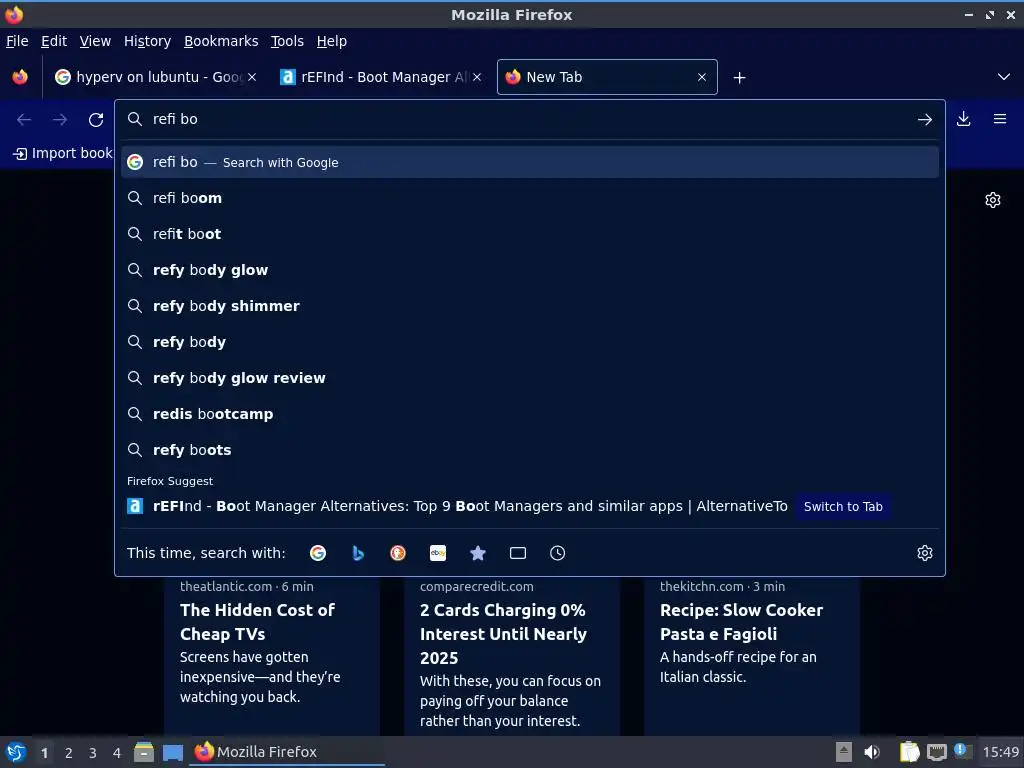This screenshot has width=1024, height=768.
Task: Choose the 'refy boots' suggestion
Action: coord(530,450)
